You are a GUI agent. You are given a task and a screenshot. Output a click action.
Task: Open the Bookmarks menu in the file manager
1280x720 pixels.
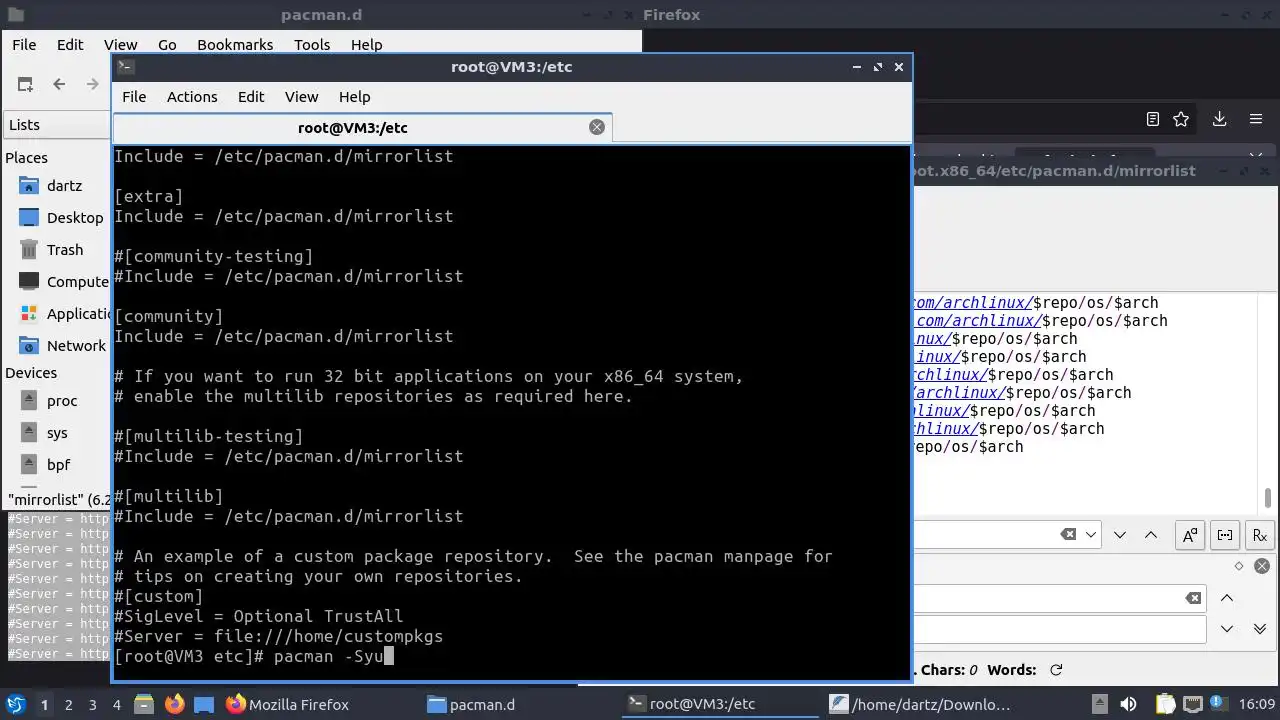click(x=235, y=45)
